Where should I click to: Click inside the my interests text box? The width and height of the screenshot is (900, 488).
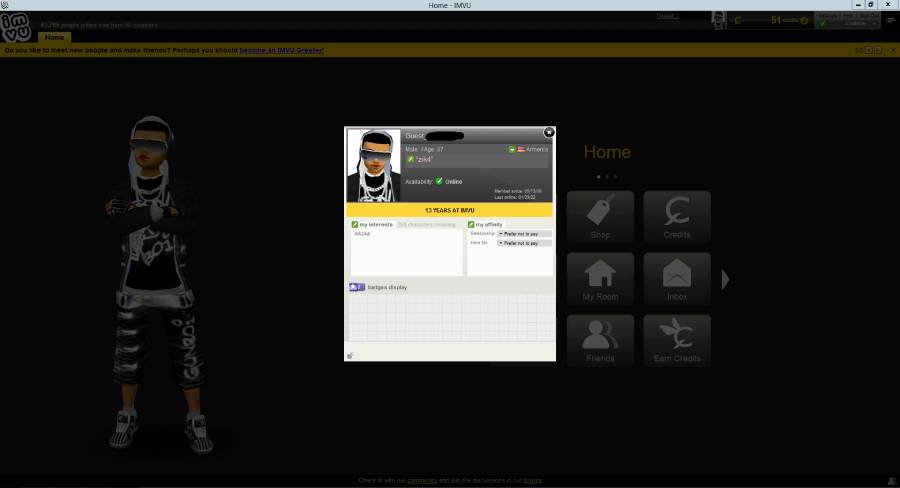tap(406, 252)
